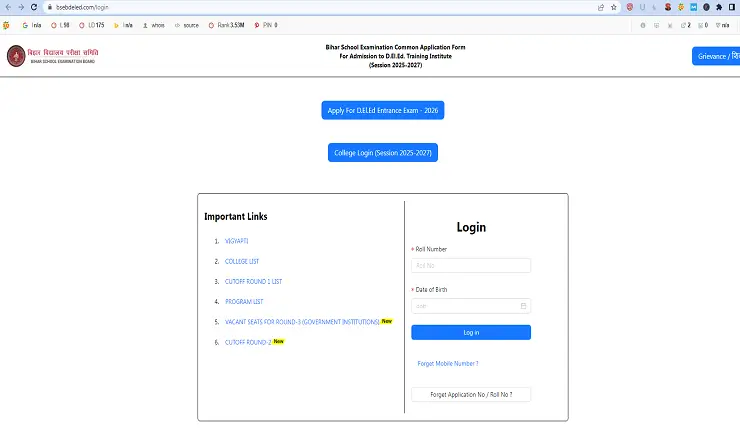The width and height of the screenshot is (740, 441).
Task: Click the Forget Mobile Number link
Action: [447, 363]
